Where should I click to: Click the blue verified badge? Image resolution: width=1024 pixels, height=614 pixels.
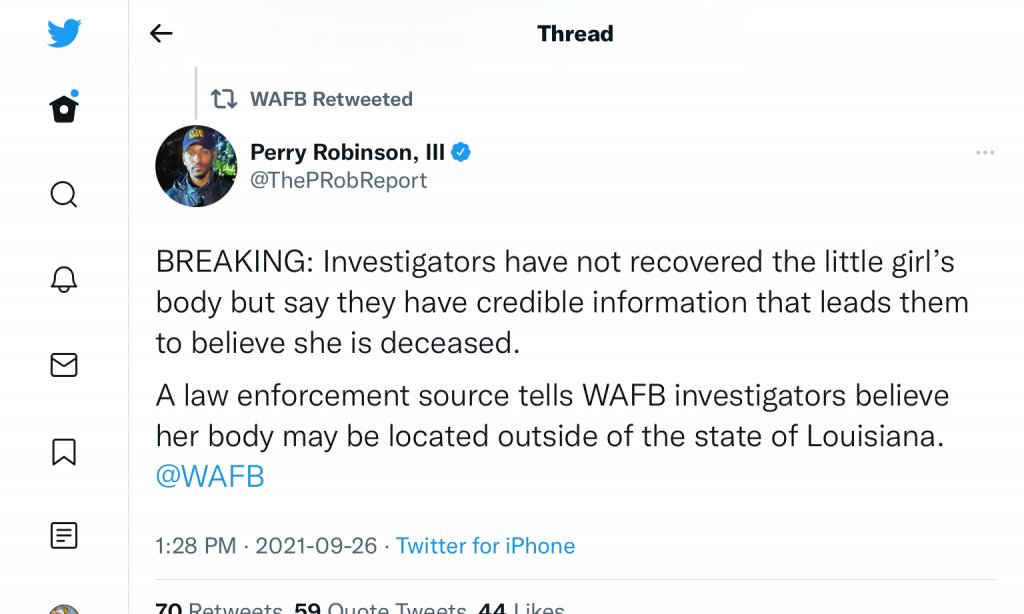(x=461, y=152)
